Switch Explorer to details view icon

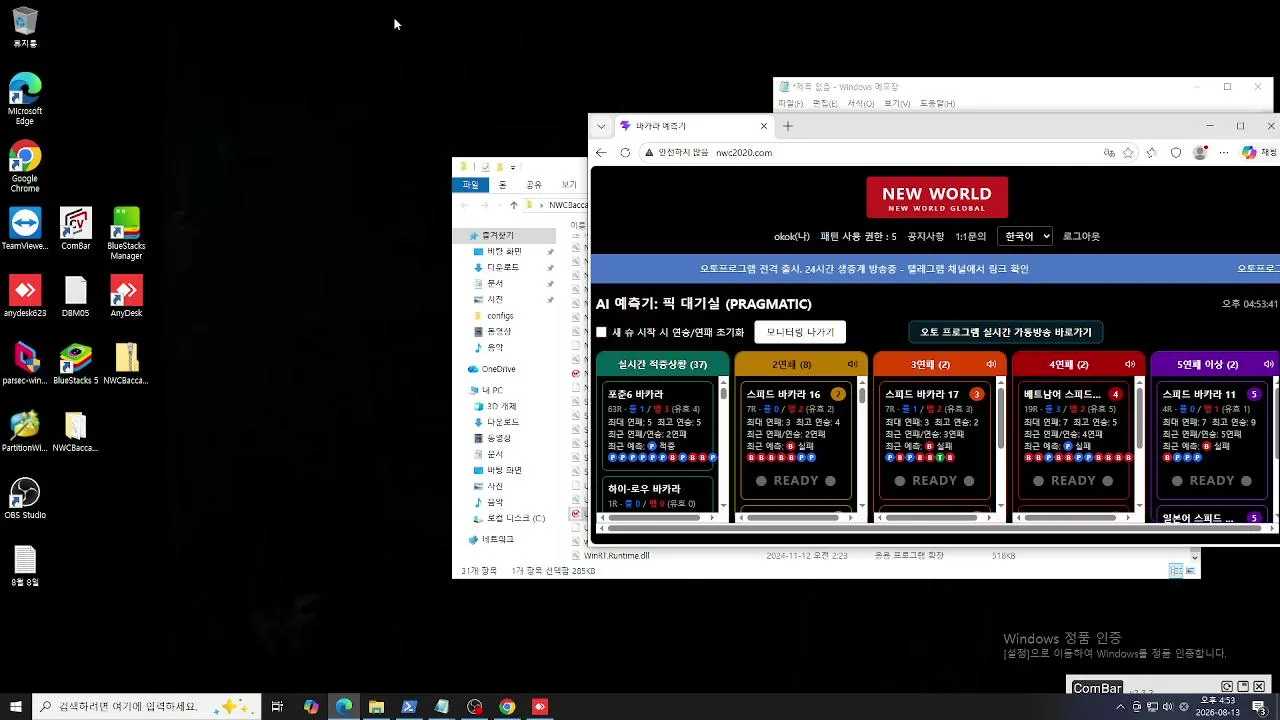[1176, 570]
